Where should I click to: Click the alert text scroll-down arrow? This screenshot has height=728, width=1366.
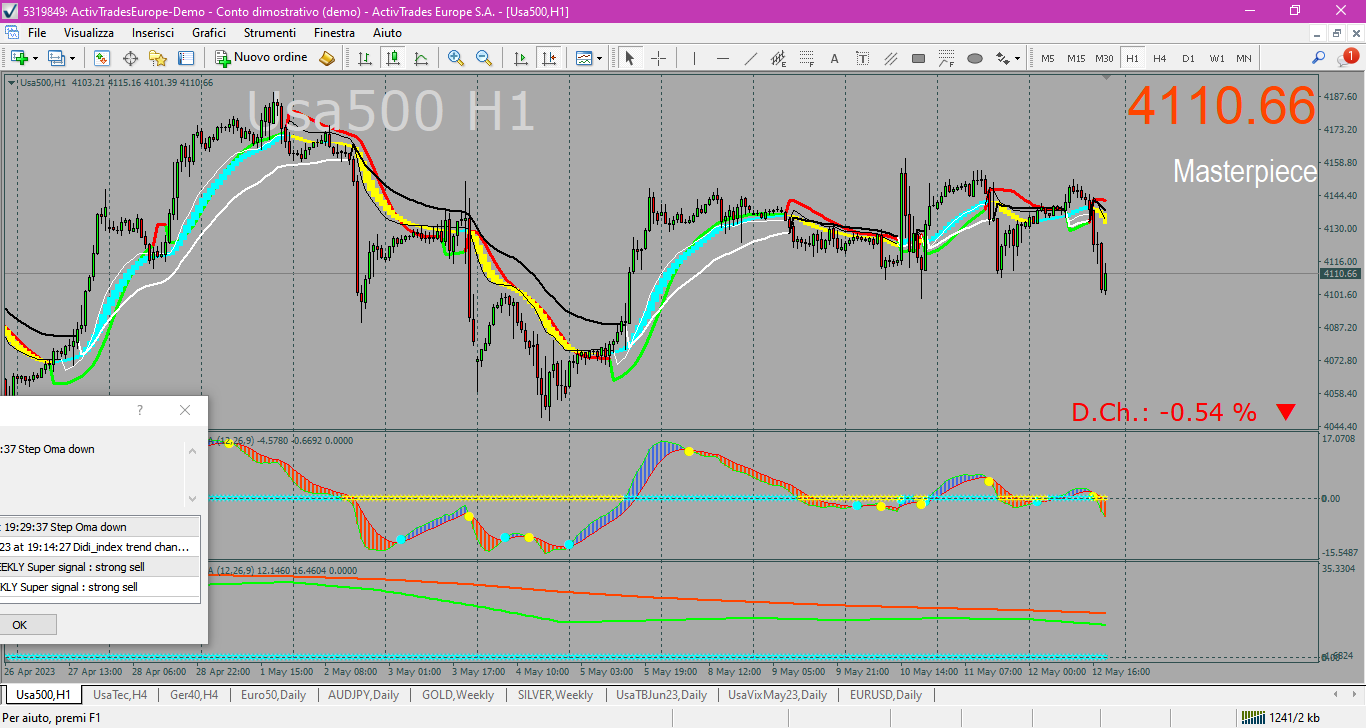(193, 497)
